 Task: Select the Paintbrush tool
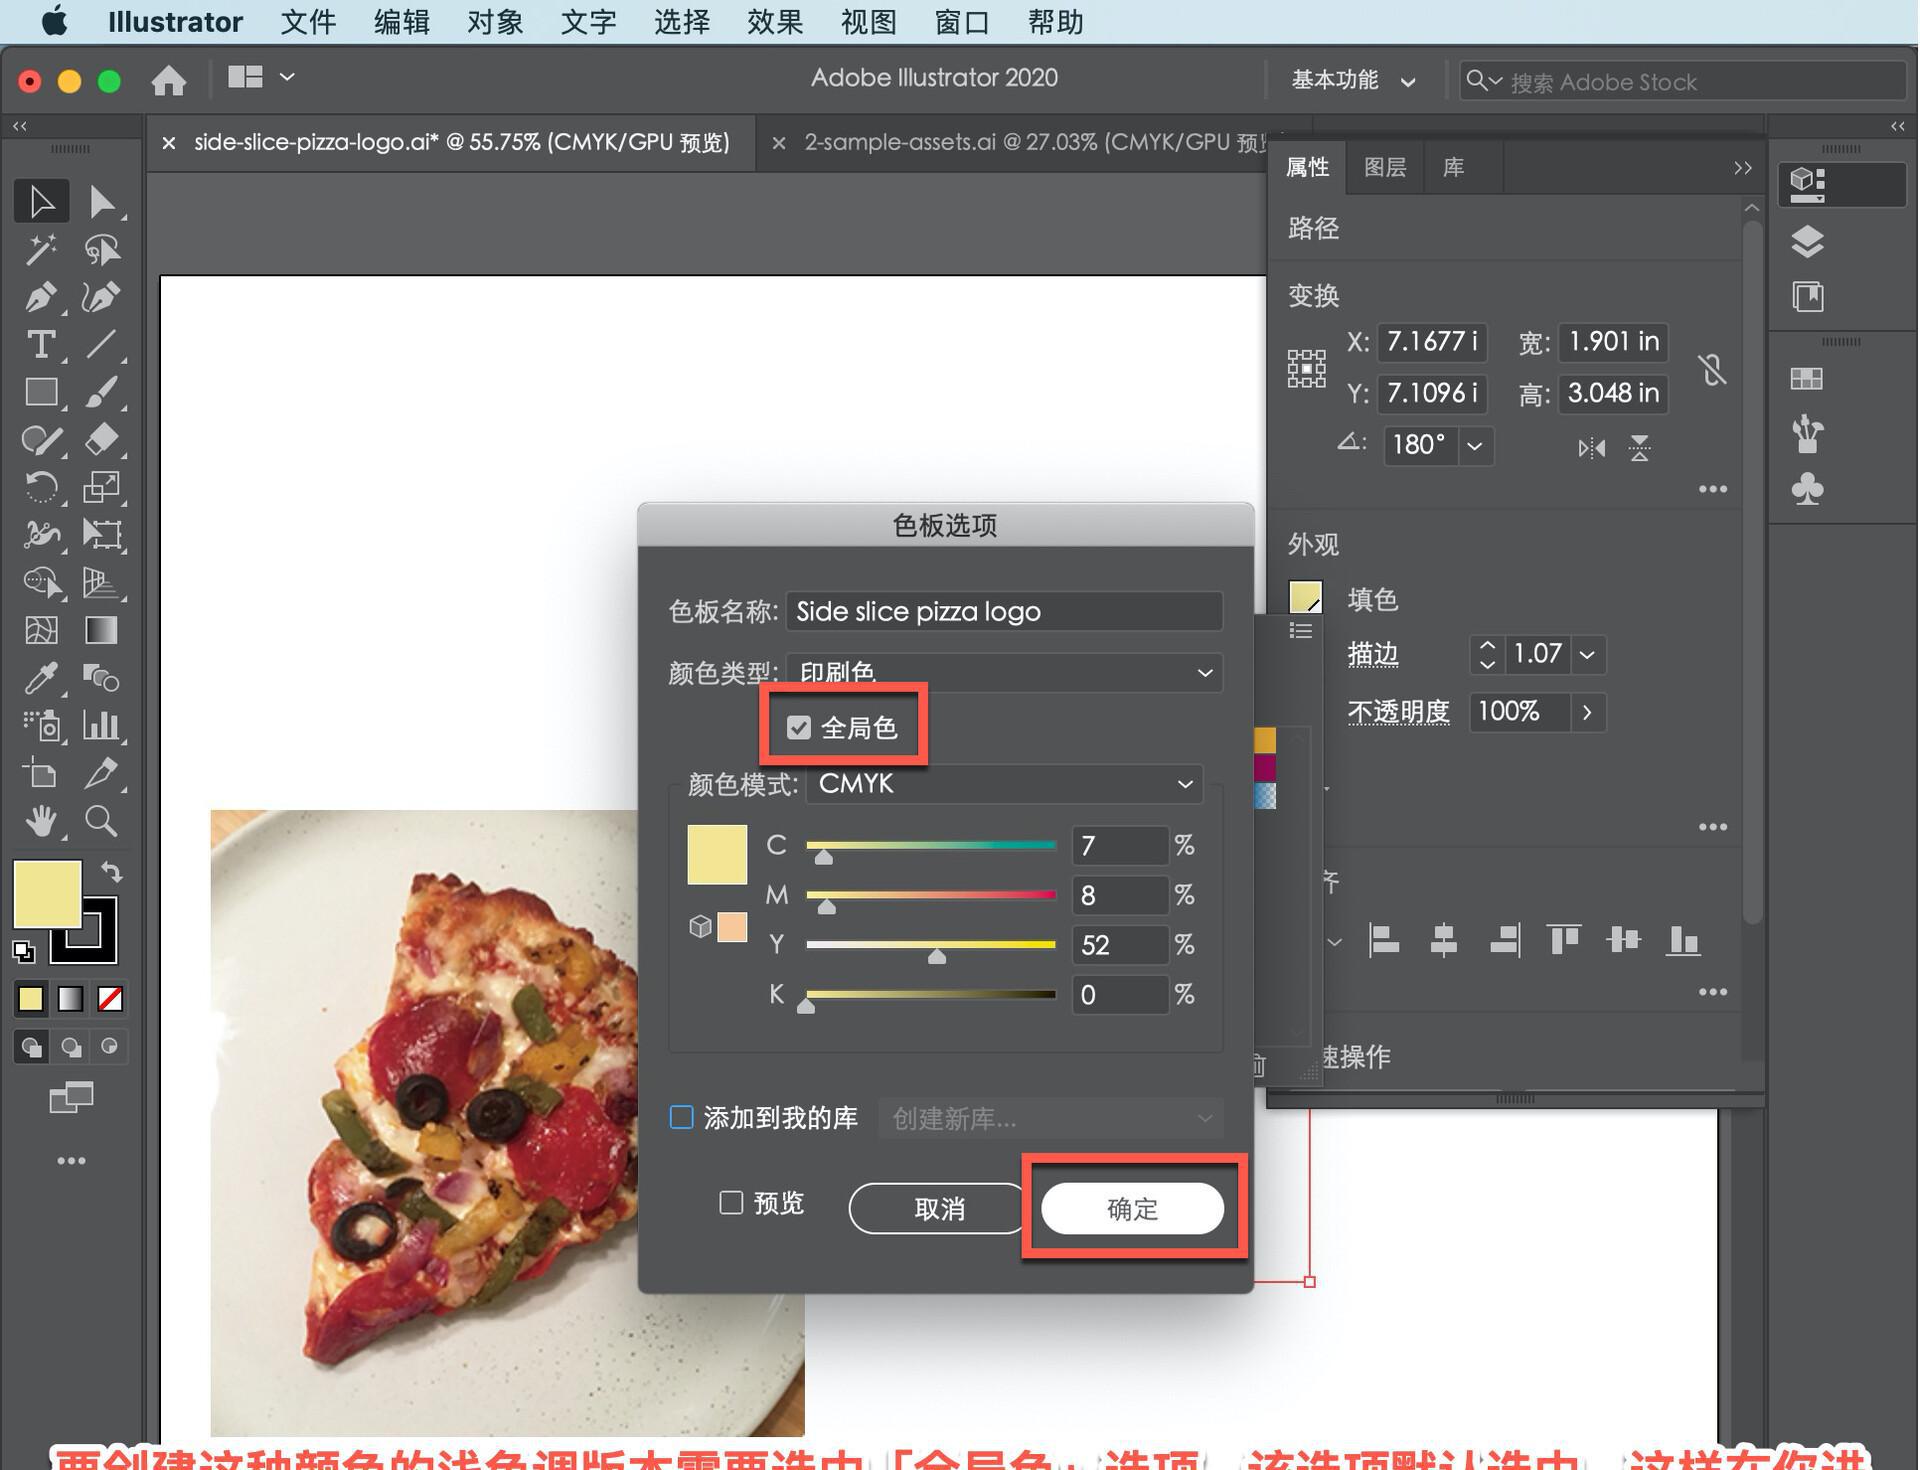point(101,392)
